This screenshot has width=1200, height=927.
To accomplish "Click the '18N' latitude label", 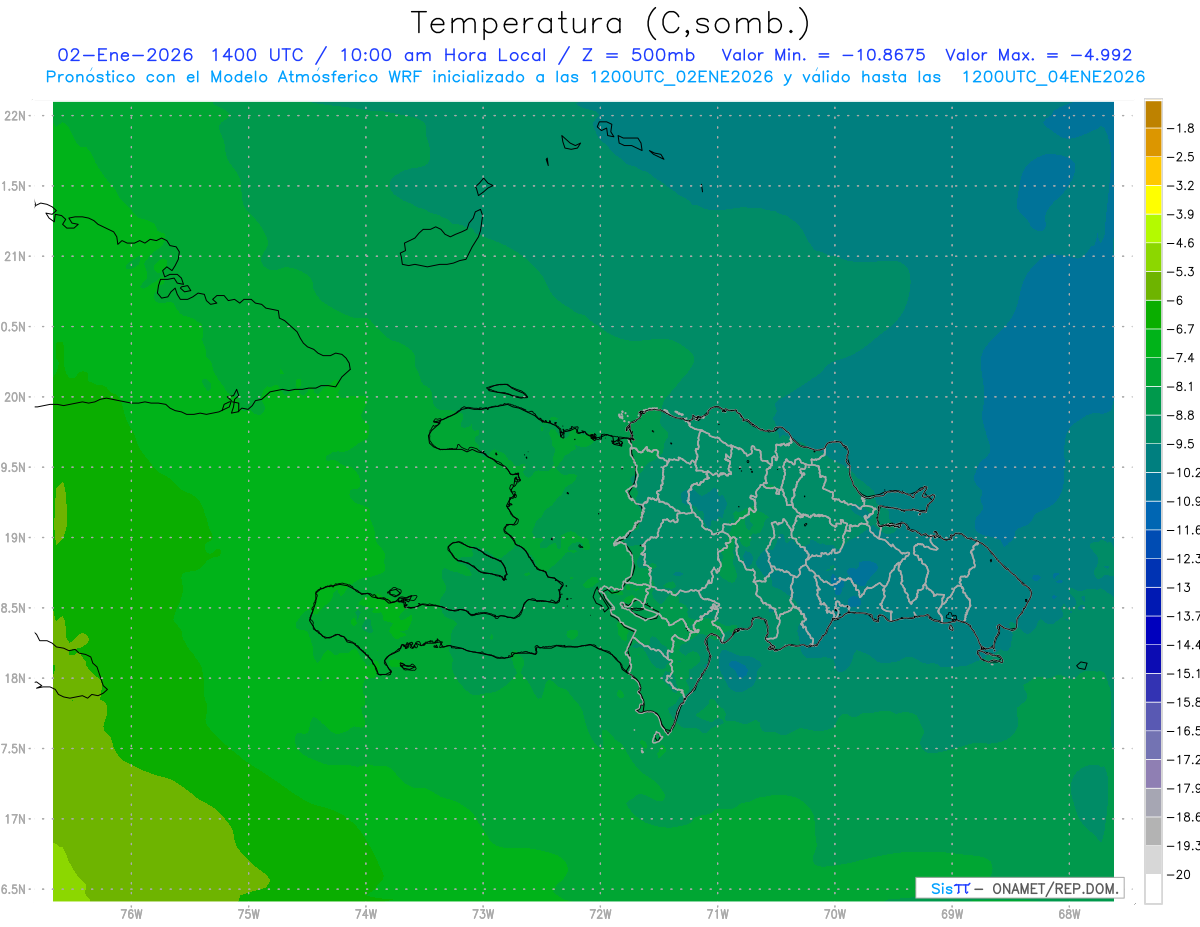I will point(15,678).
